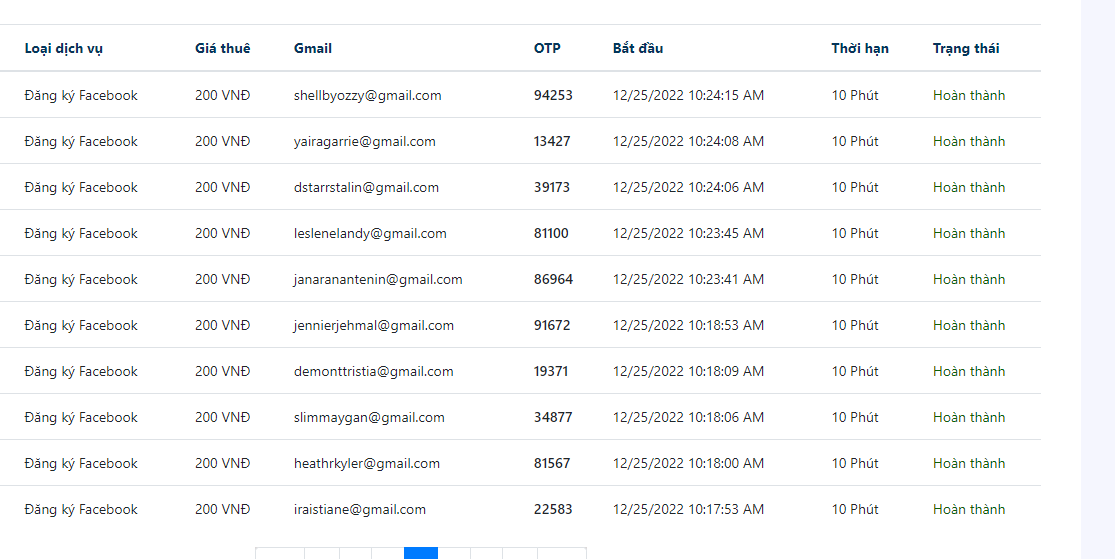The height and width of the screenshot is (559, 1115).
Task: Select email iraistiane@gmail.com
Action: (x=360, y=509)
